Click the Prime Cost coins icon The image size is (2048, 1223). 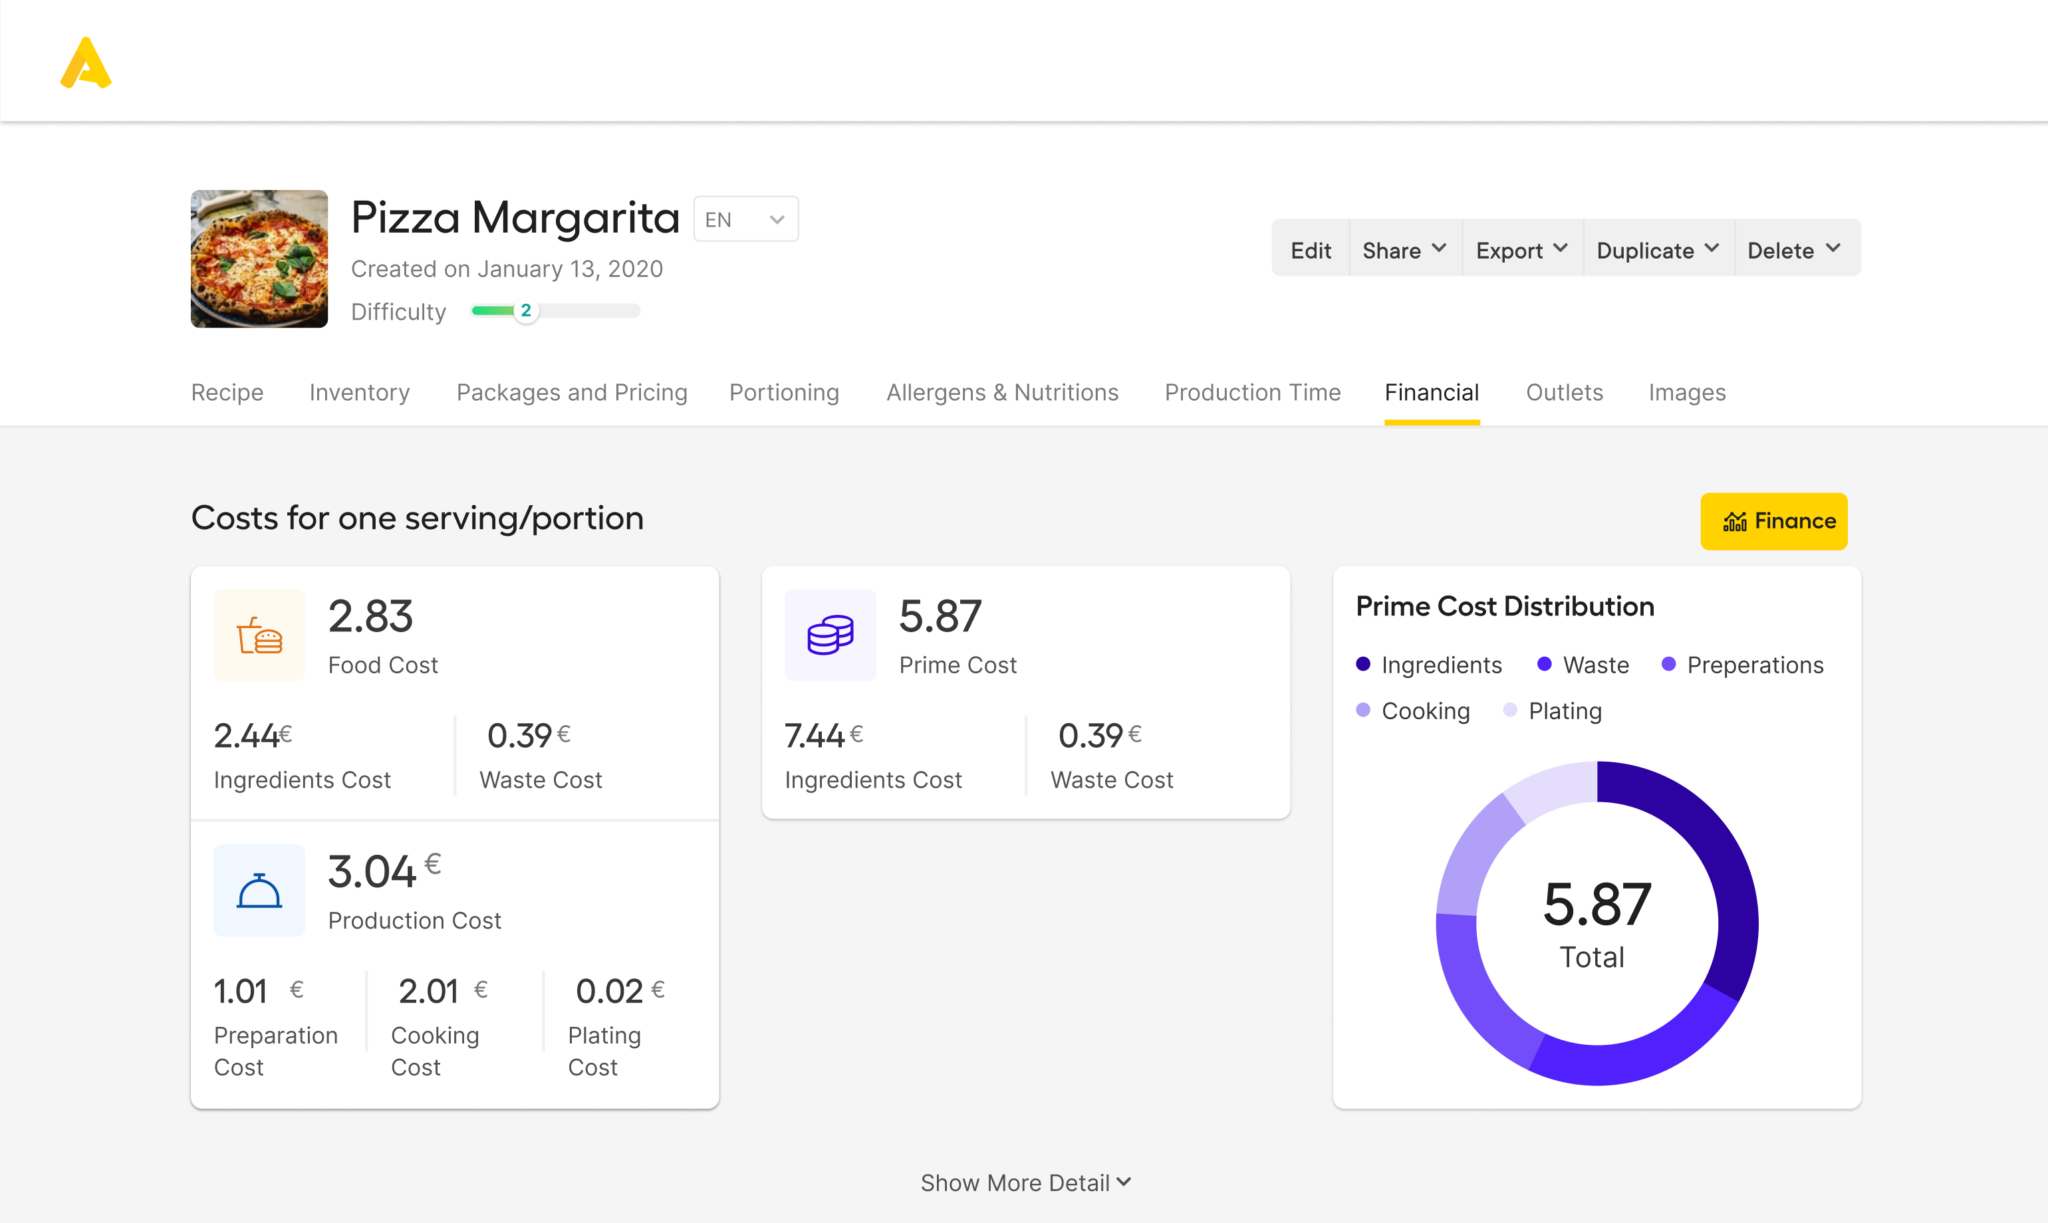pos(829,635)
